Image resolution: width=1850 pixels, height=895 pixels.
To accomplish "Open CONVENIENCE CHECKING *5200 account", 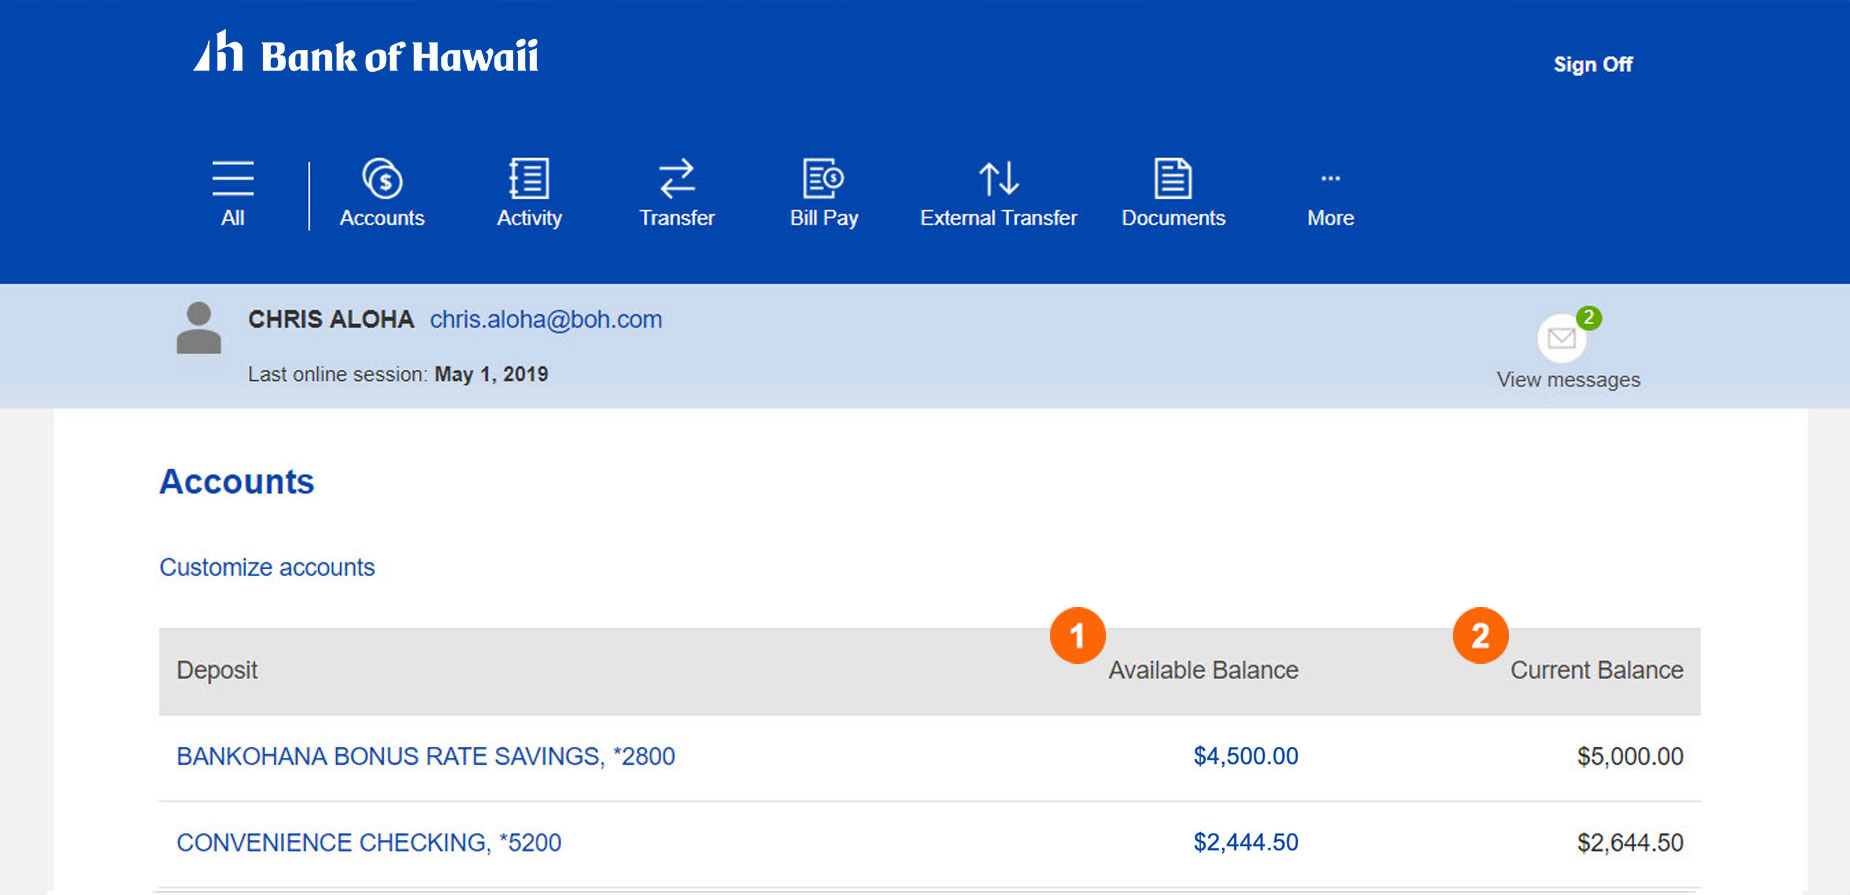I will coord(369,843).
